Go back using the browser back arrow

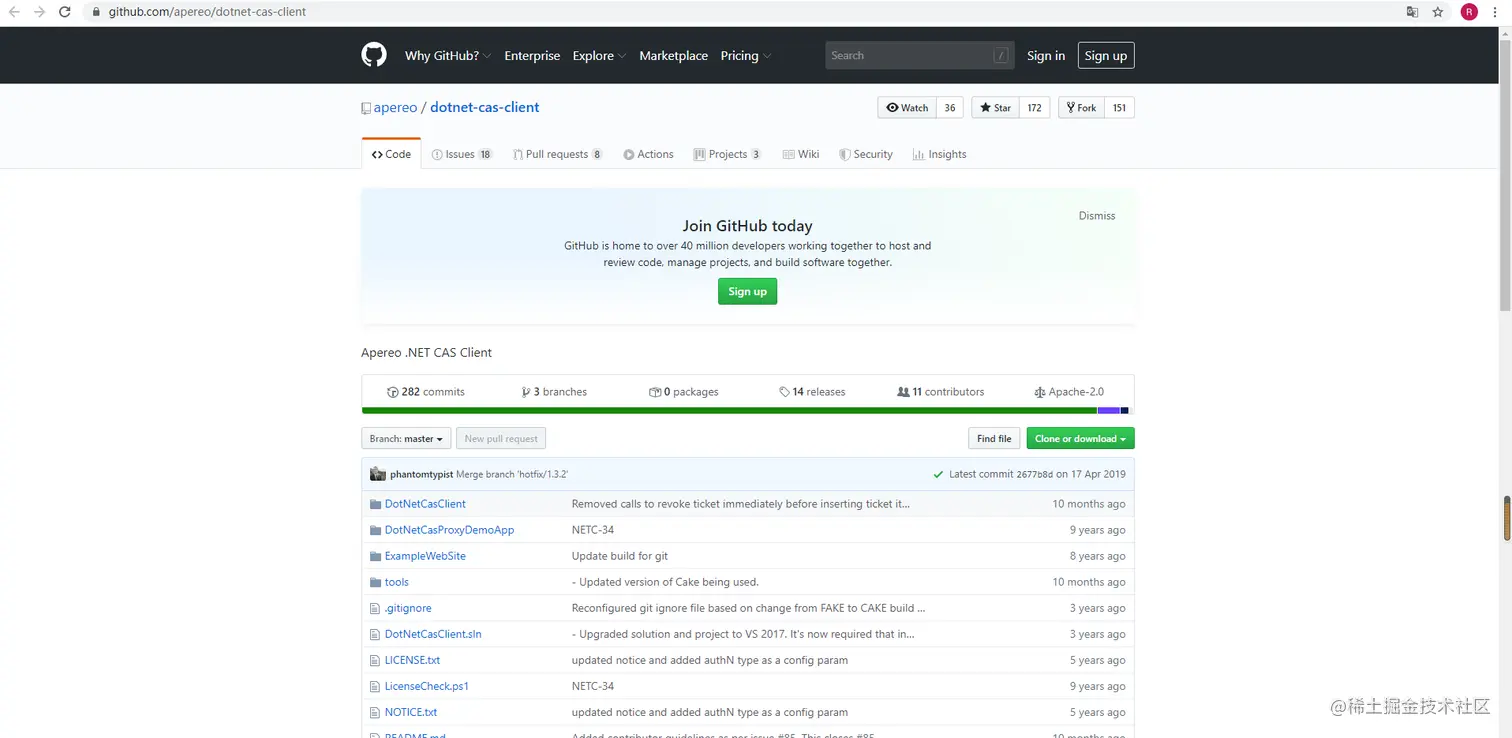[x=14, y=12]
